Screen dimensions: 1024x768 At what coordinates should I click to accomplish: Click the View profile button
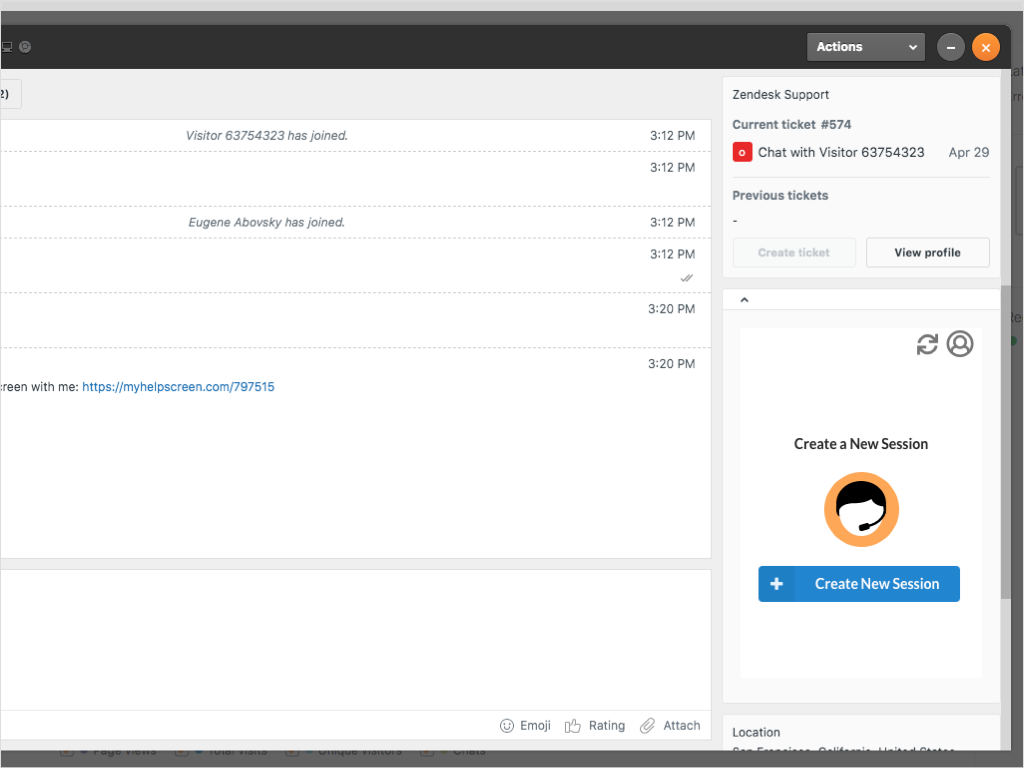pos(927,252)
